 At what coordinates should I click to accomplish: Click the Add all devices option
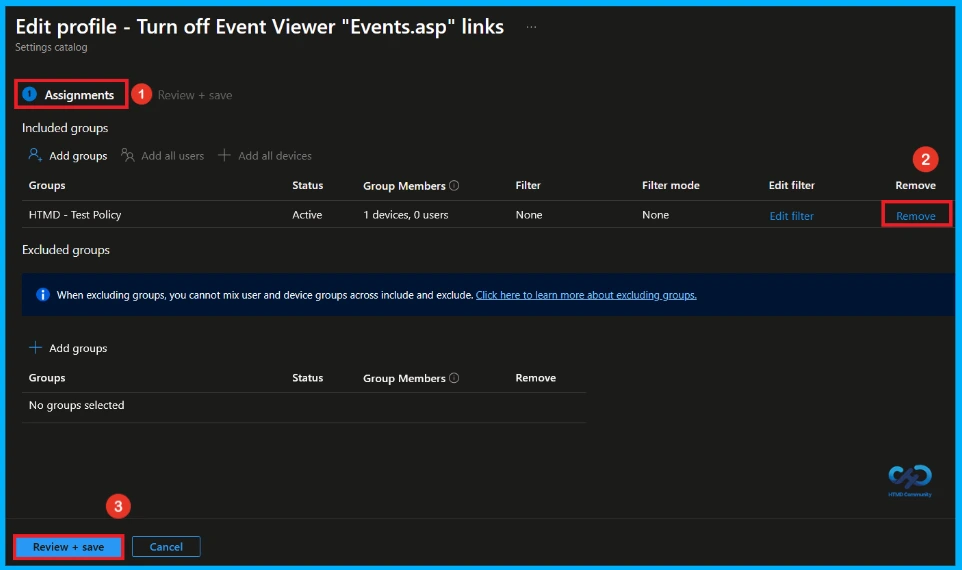264,155
